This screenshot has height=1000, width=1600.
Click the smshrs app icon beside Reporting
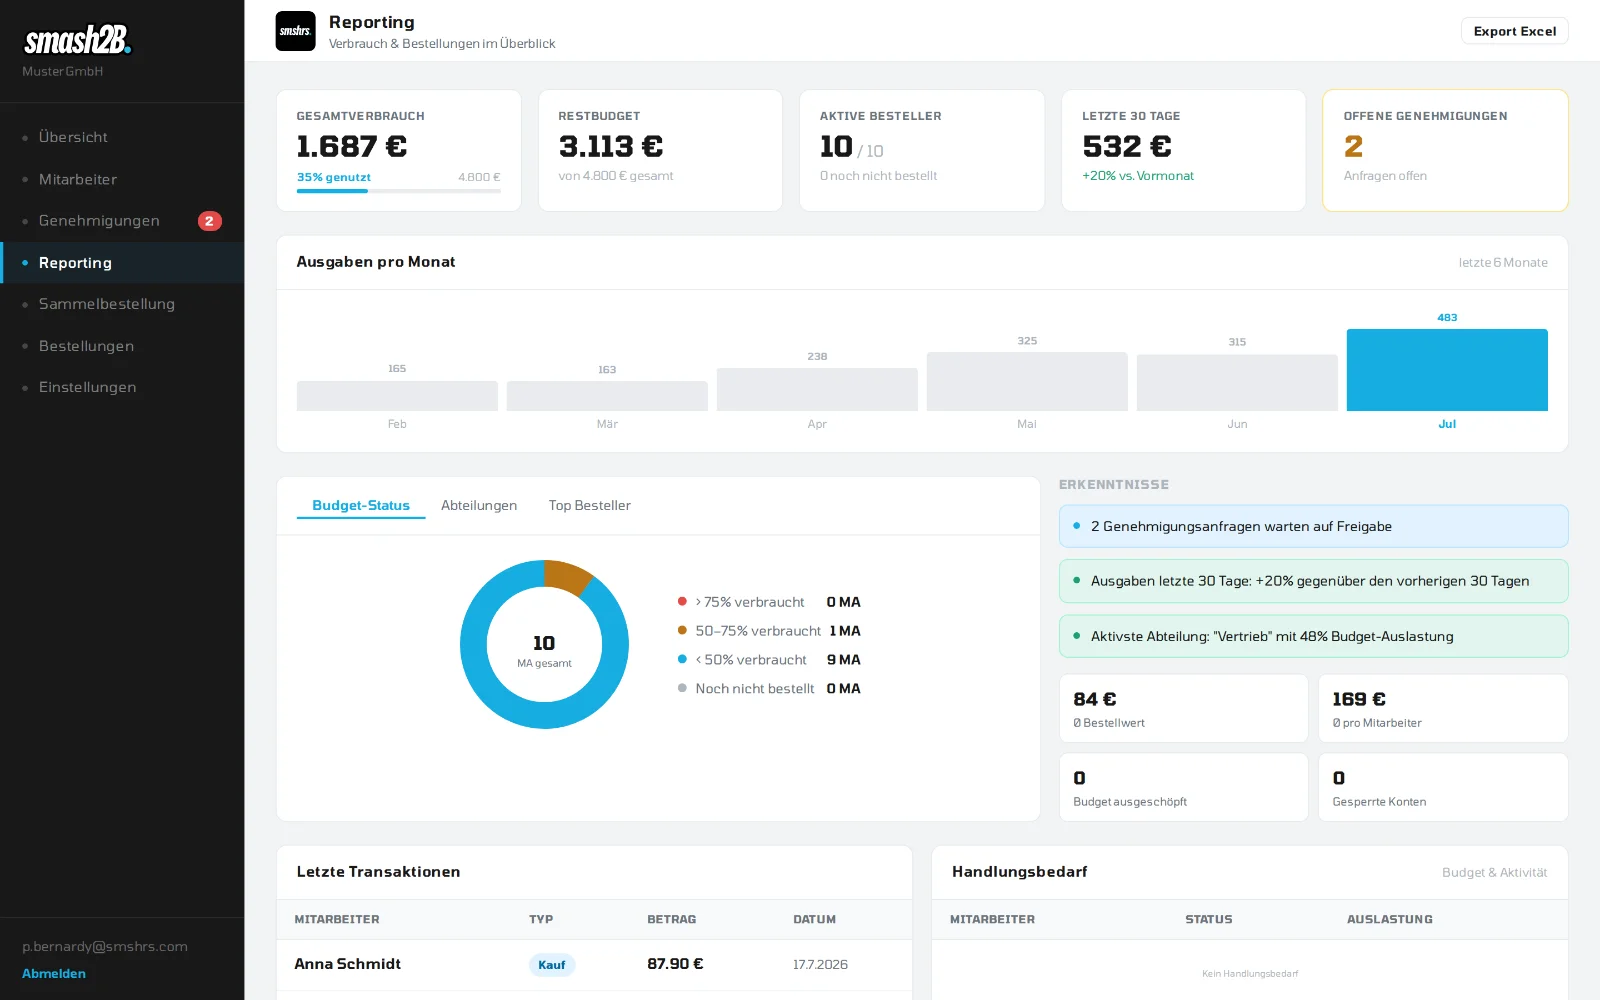click(x=295, y=31)
